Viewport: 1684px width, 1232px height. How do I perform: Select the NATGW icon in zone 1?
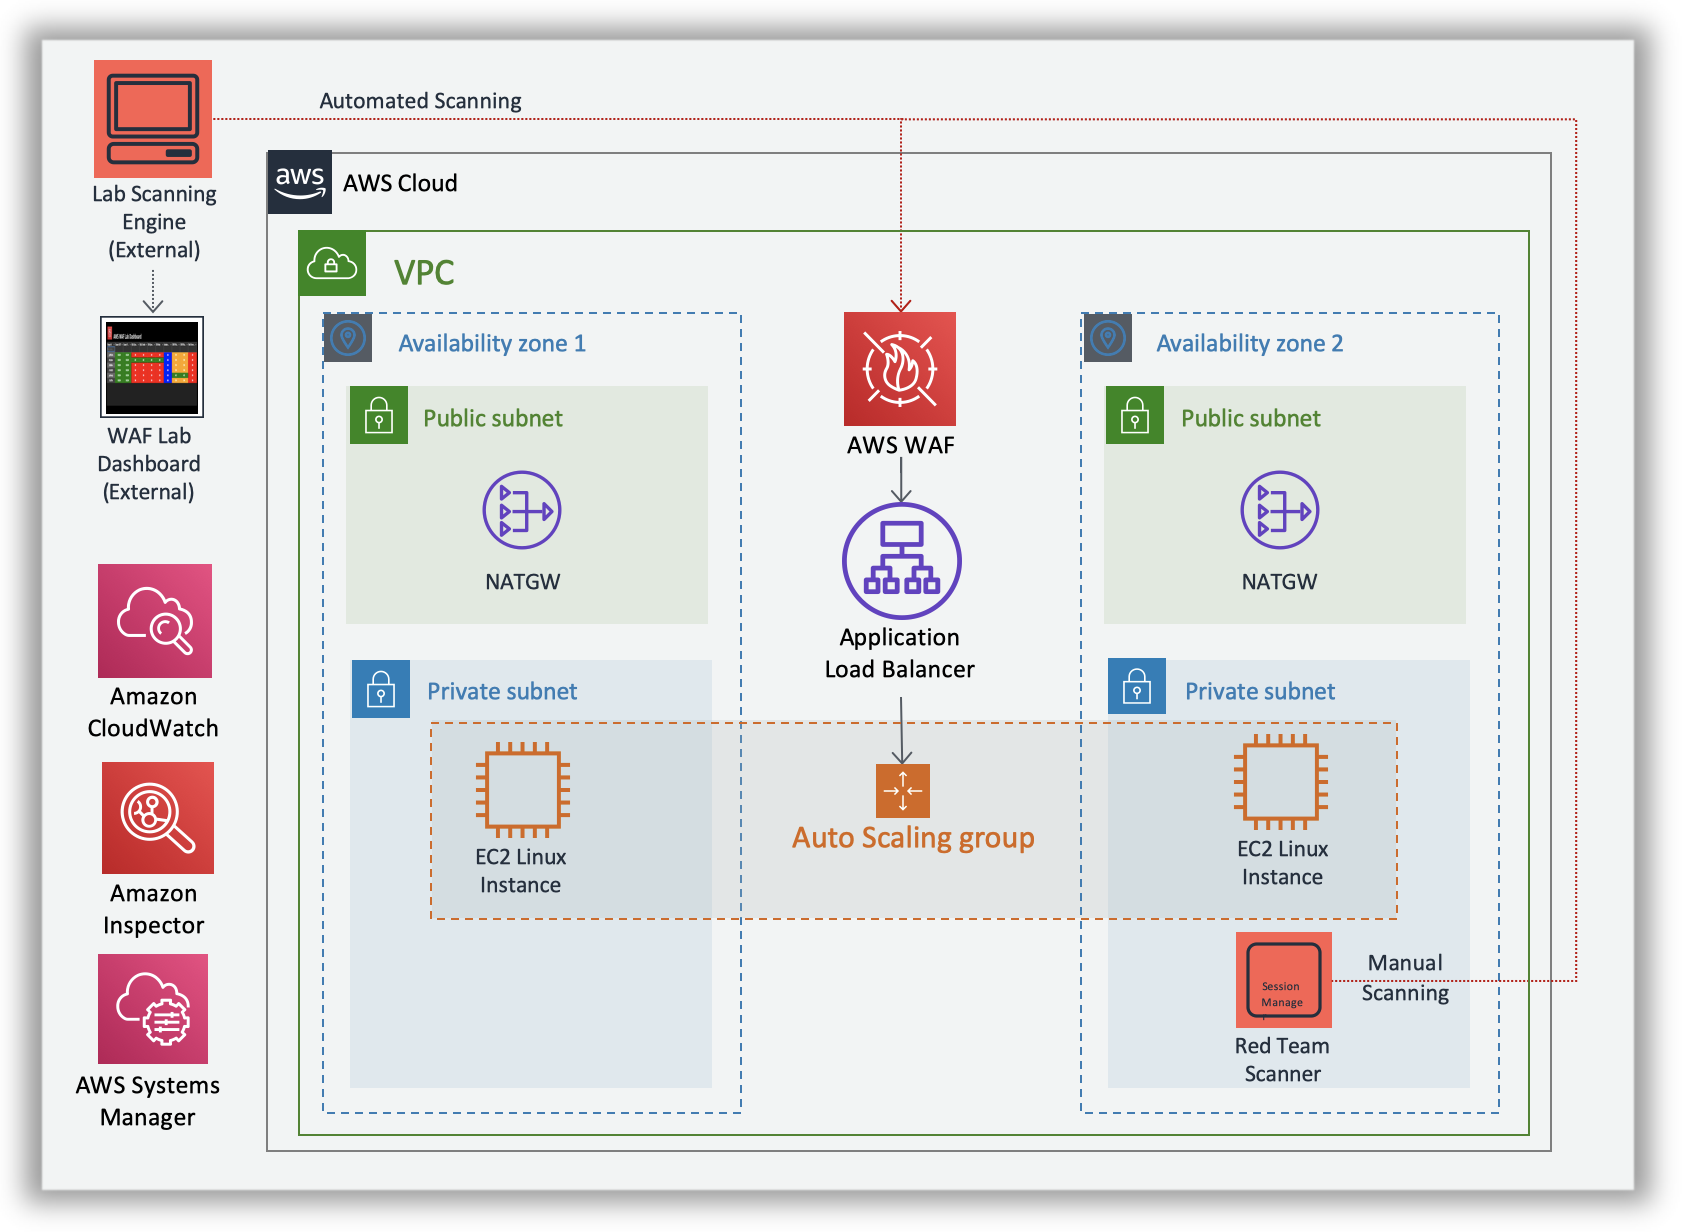[x=522, y=510]
